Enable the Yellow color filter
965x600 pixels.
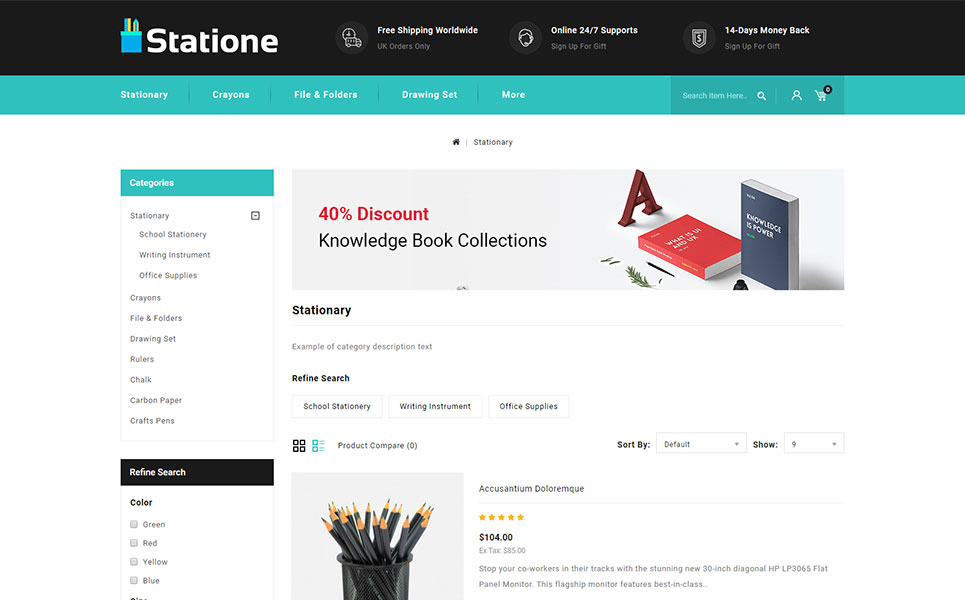click(134, 562)
